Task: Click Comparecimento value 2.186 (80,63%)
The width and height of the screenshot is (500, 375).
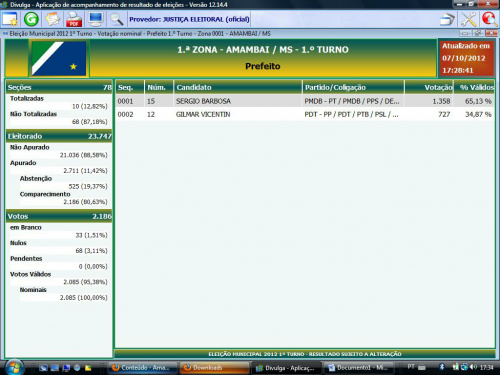Action: click(x=85, y=202)
